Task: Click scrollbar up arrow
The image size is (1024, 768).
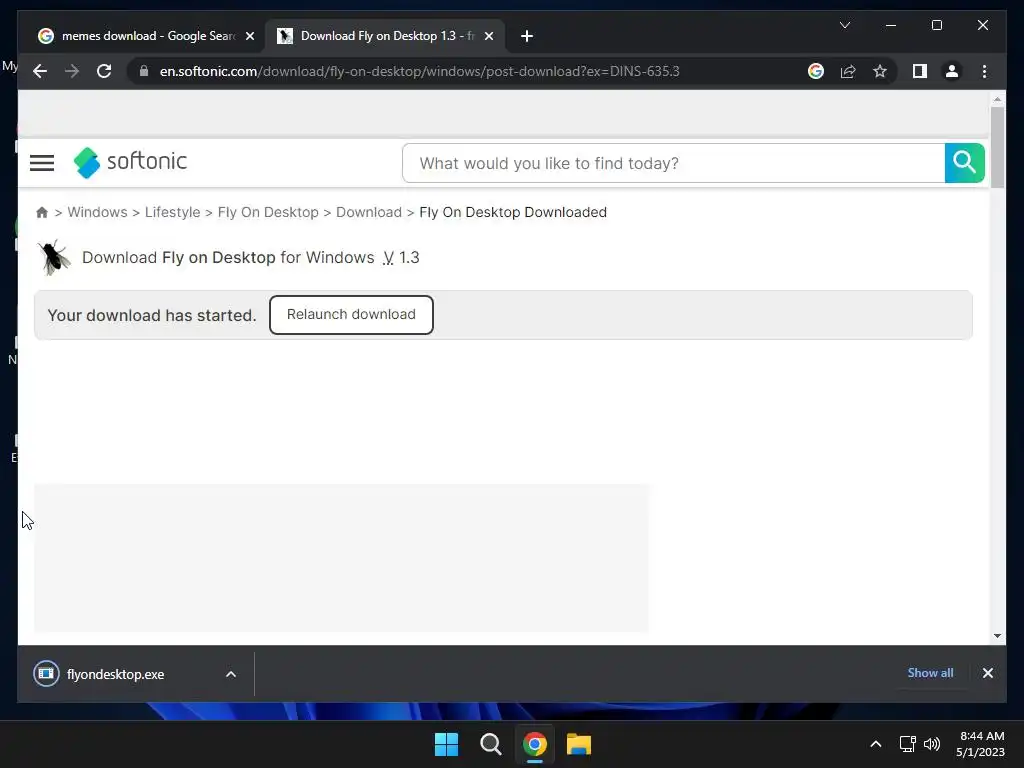Action: pos(997,99)
